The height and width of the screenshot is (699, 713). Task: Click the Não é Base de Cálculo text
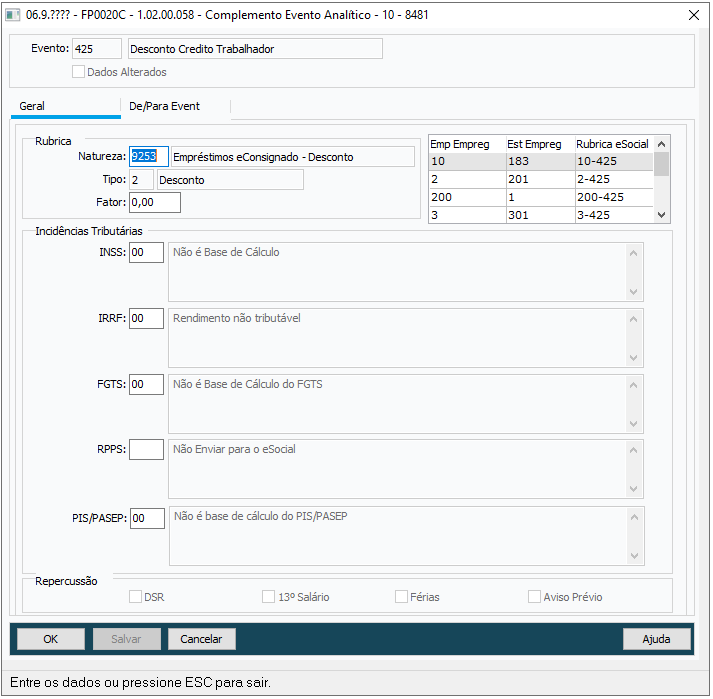point(226,252)
